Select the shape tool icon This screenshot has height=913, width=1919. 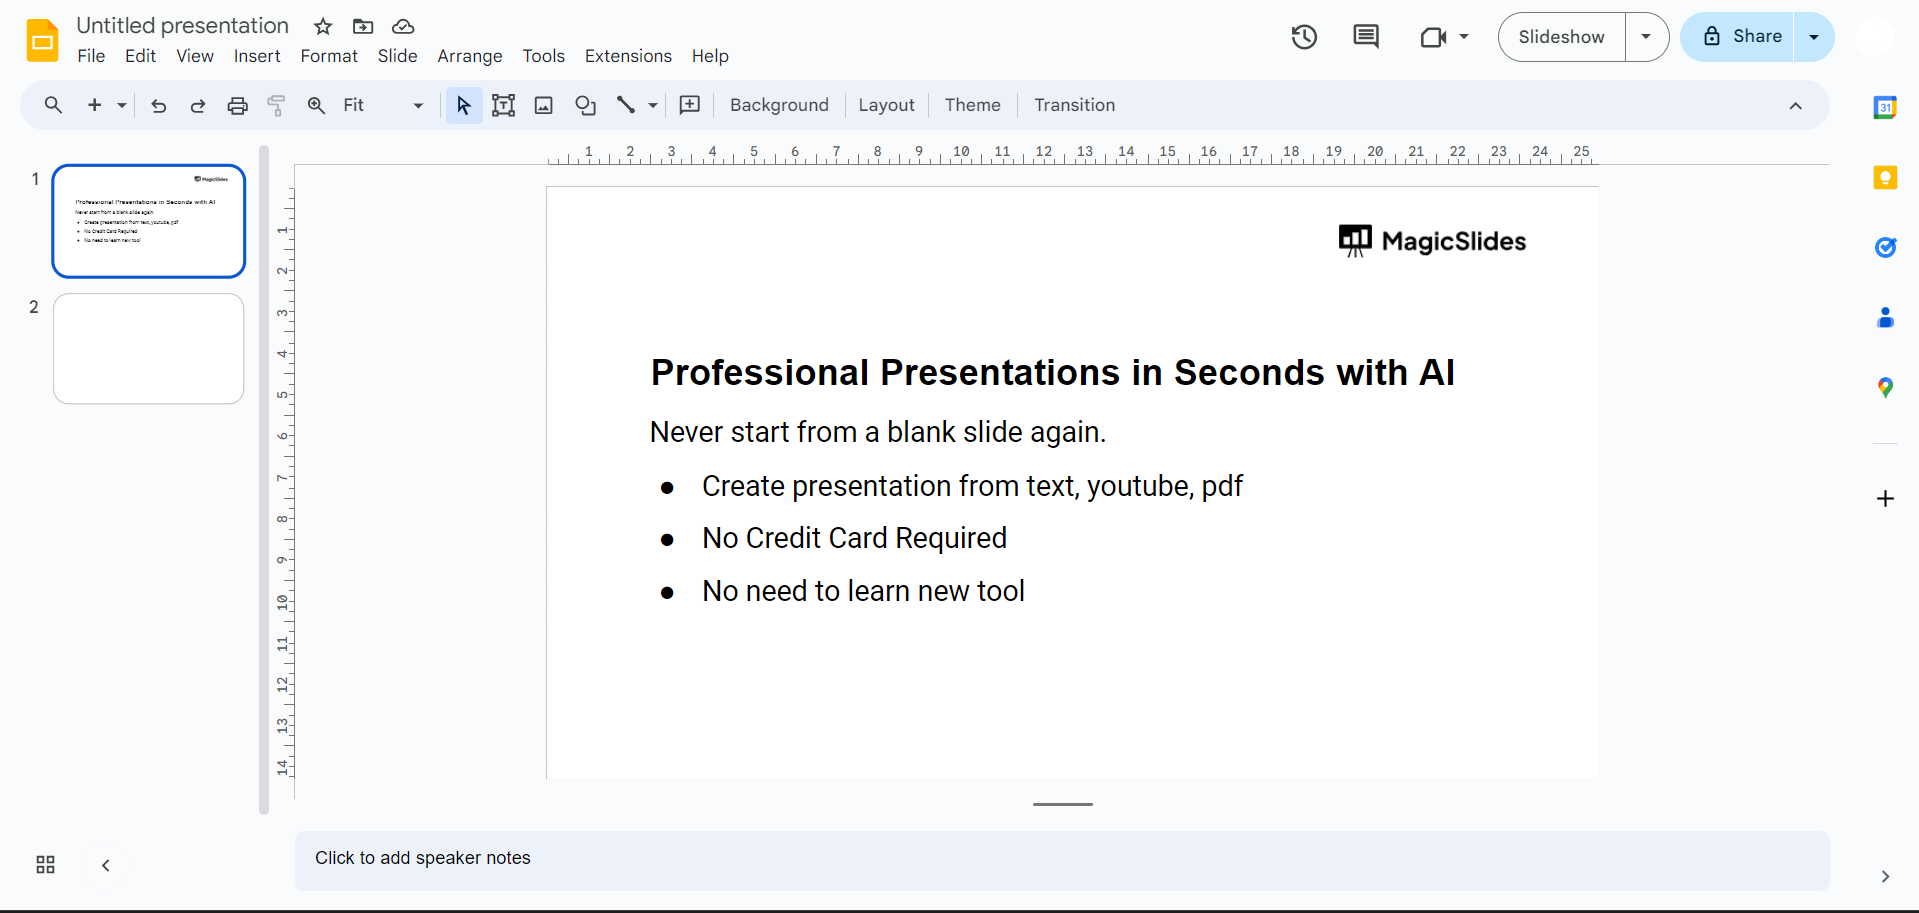coord(585,105)
